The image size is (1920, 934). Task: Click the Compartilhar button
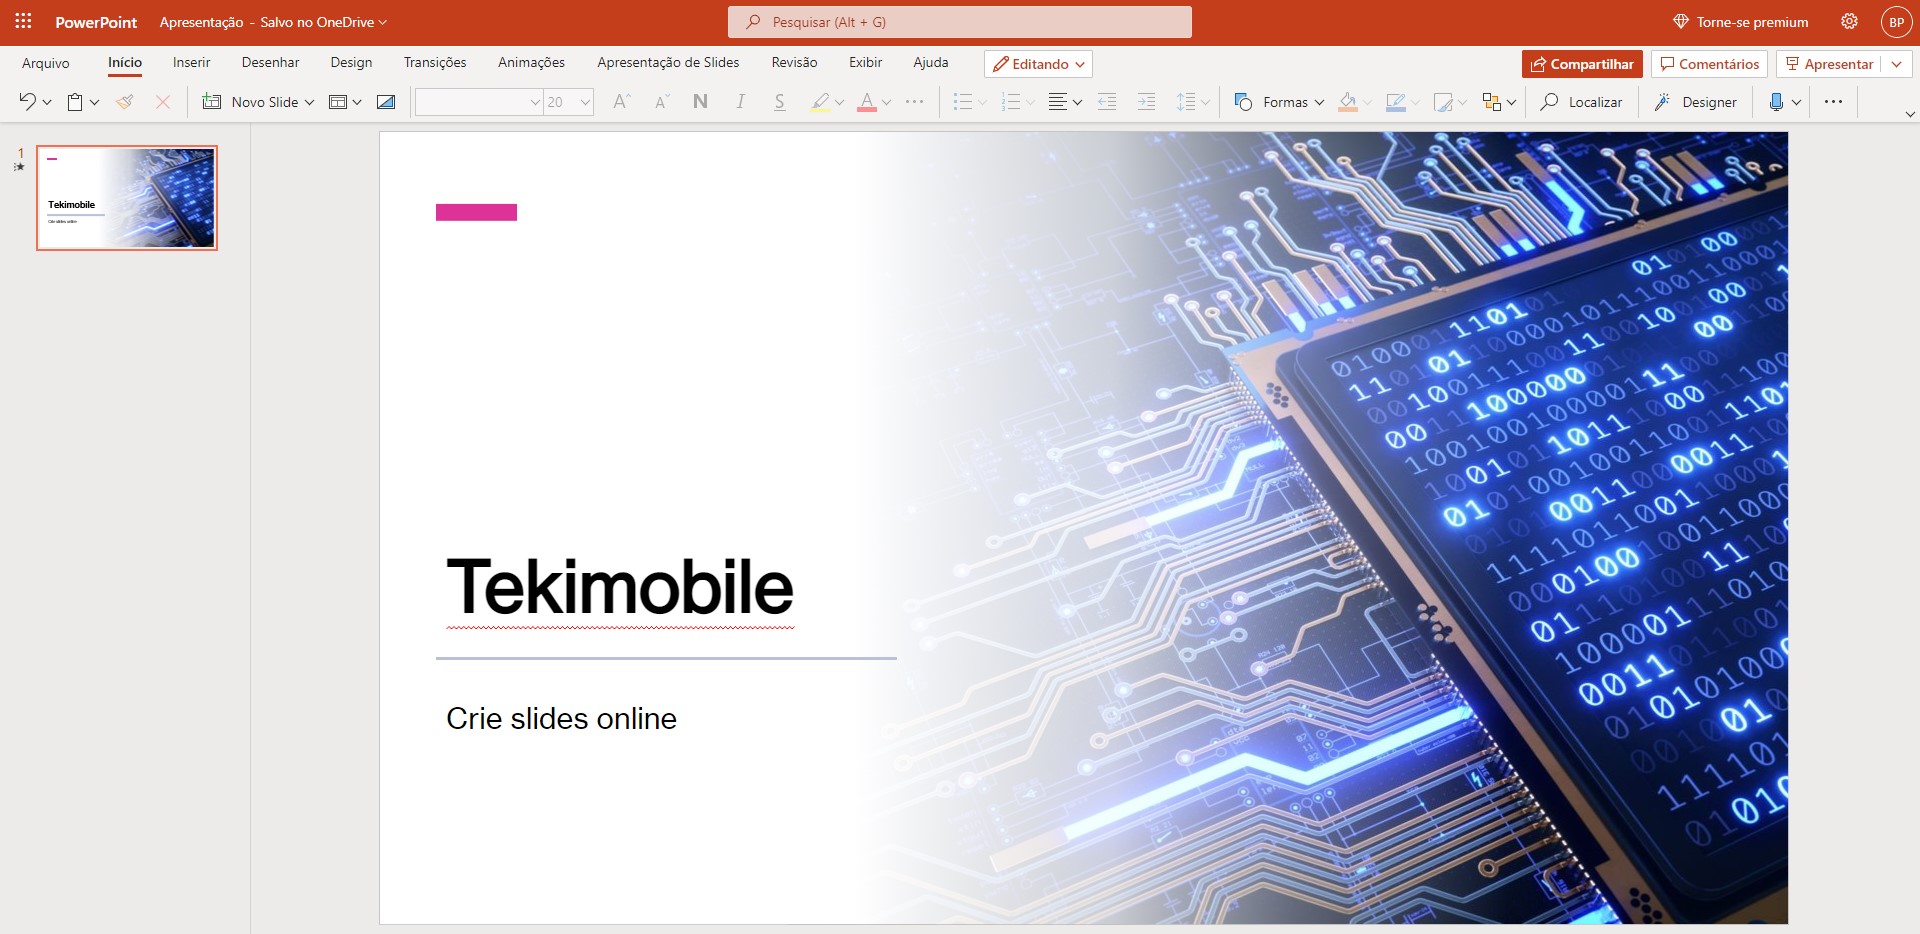pos(1582,64)
